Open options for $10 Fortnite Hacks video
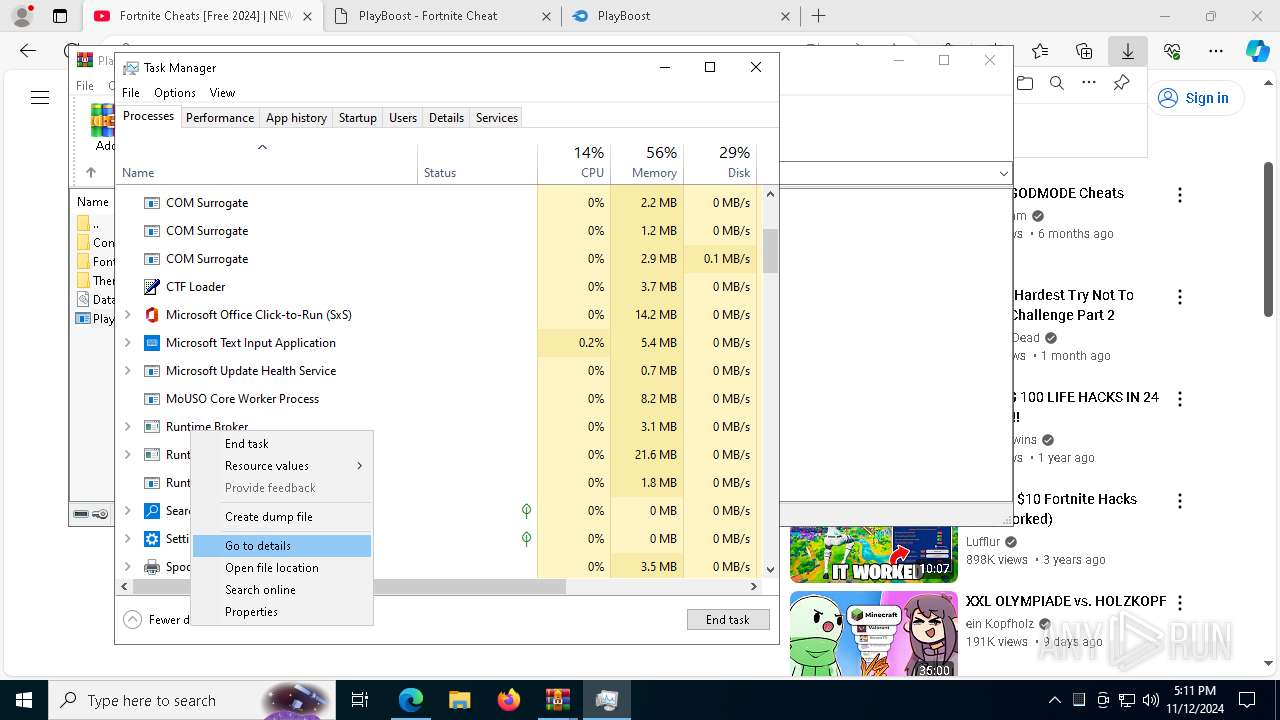 1180,501
